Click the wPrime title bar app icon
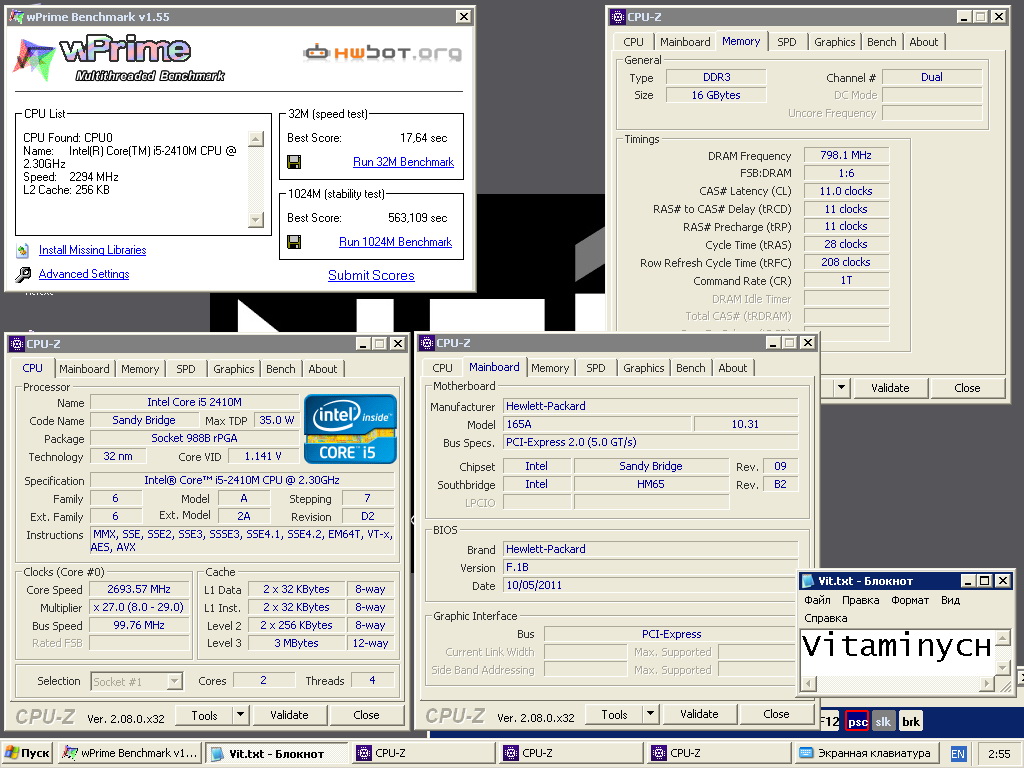The height and width of the screenshot is (768, 1024). tap(16, 16)
